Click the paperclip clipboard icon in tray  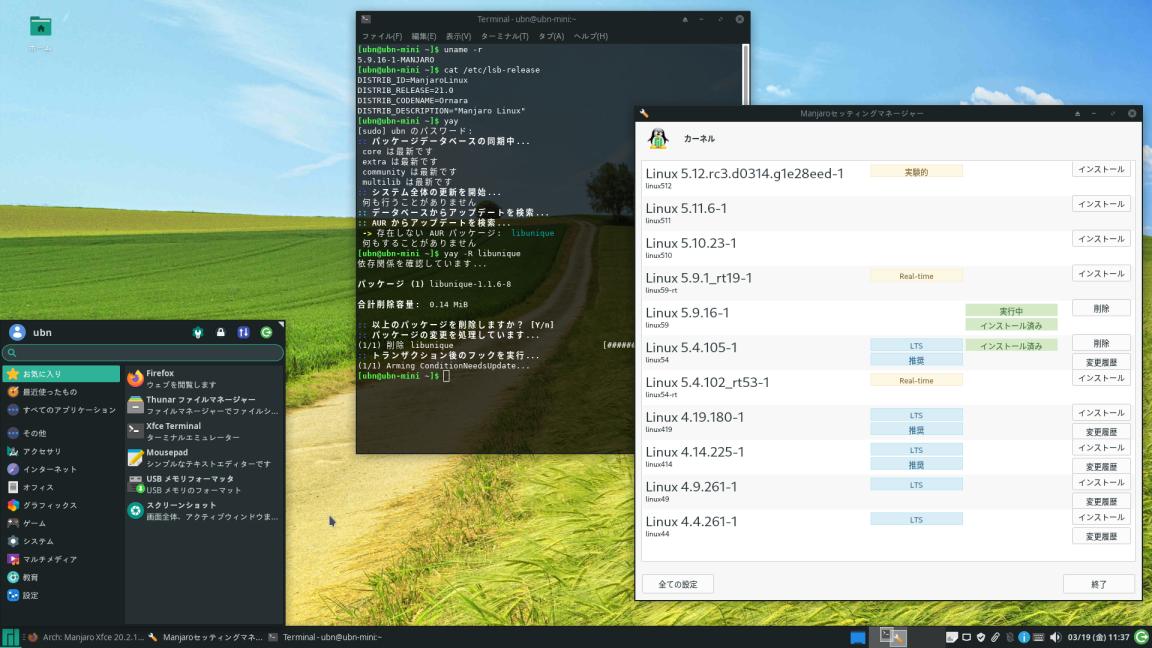[x=995, y=637]
